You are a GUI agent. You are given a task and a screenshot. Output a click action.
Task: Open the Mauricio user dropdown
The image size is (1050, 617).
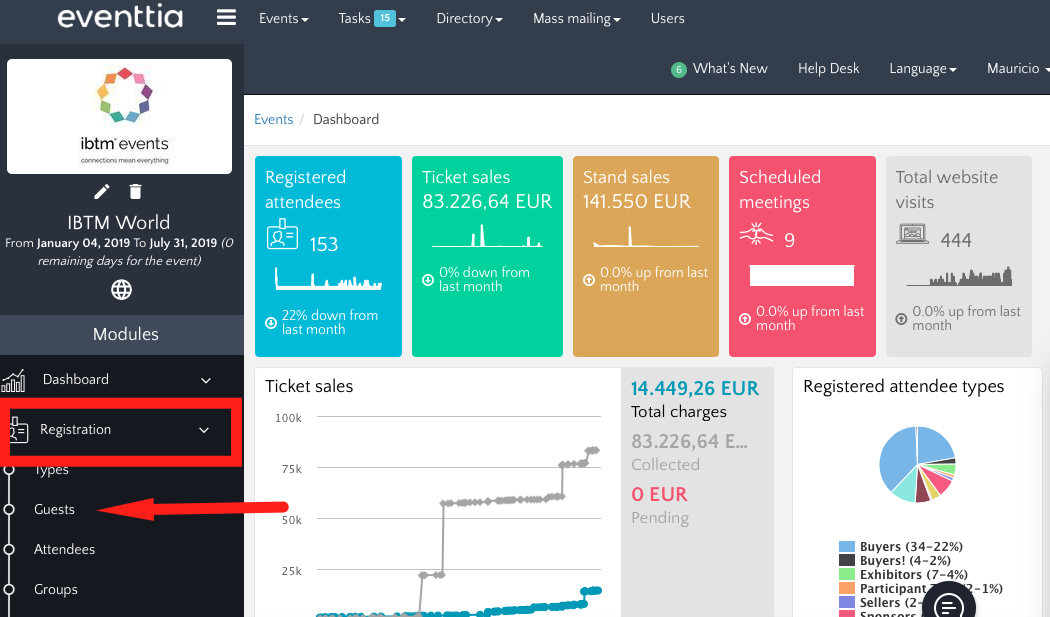tap(1017, 69)
